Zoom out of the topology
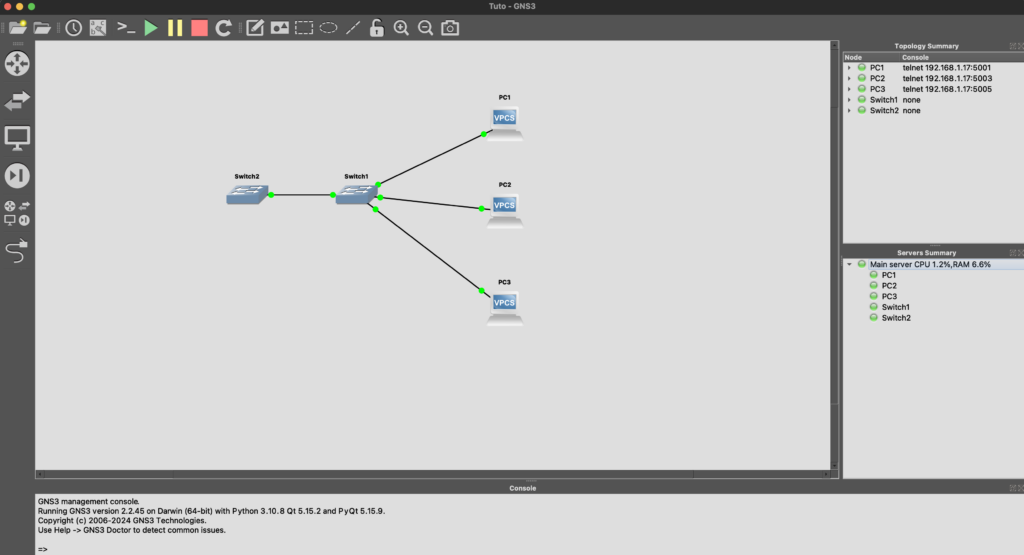Image resolution: width=1024 pixels, height=555 pixels. point(425,28)
